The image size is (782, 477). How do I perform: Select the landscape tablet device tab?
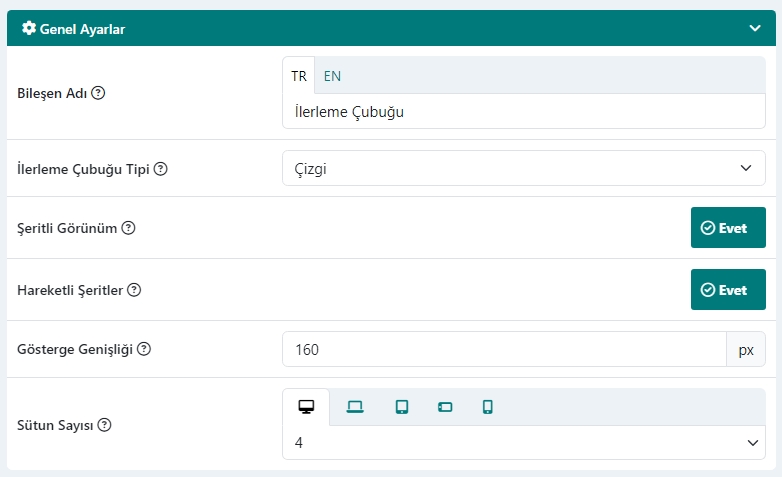tap(445, 407)
